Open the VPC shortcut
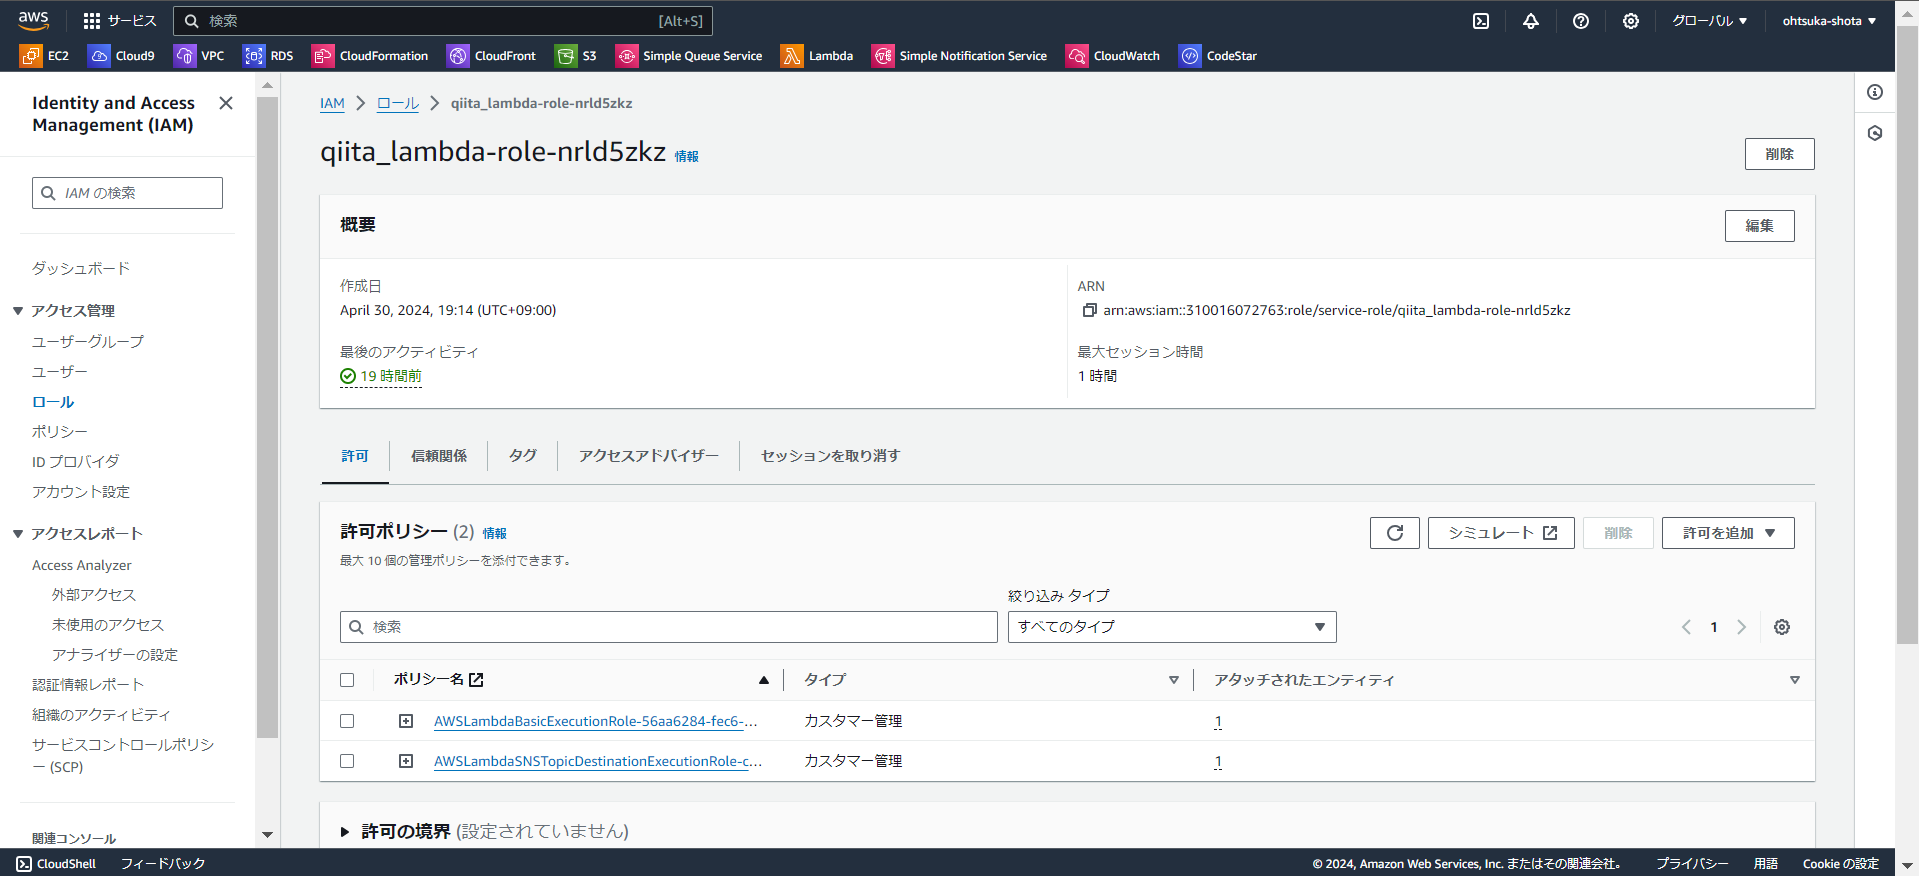The width and height of the screenshot is (1919, 876). (x=199, y=56)
